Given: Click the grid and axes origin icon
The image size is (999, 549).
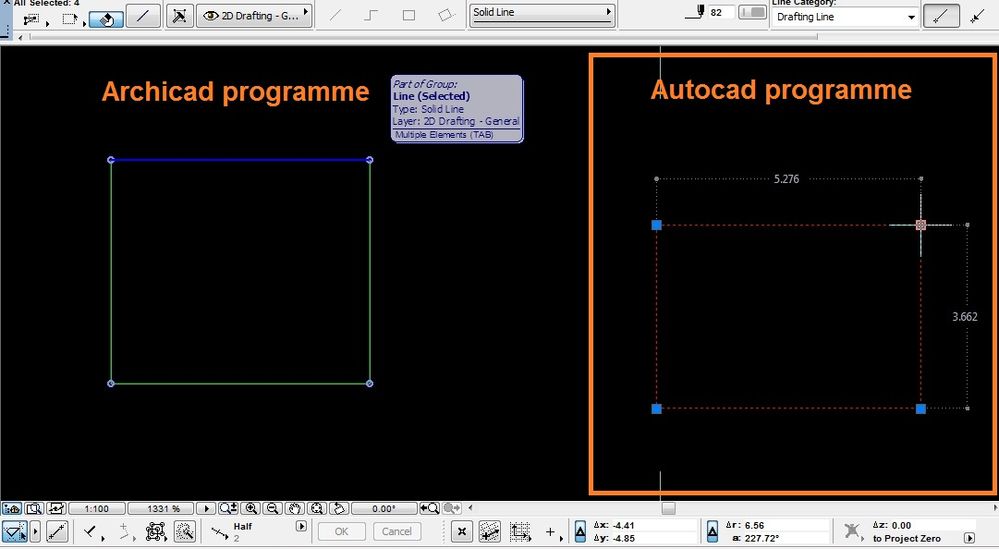Looking at the screenshot, I should 521,531.
